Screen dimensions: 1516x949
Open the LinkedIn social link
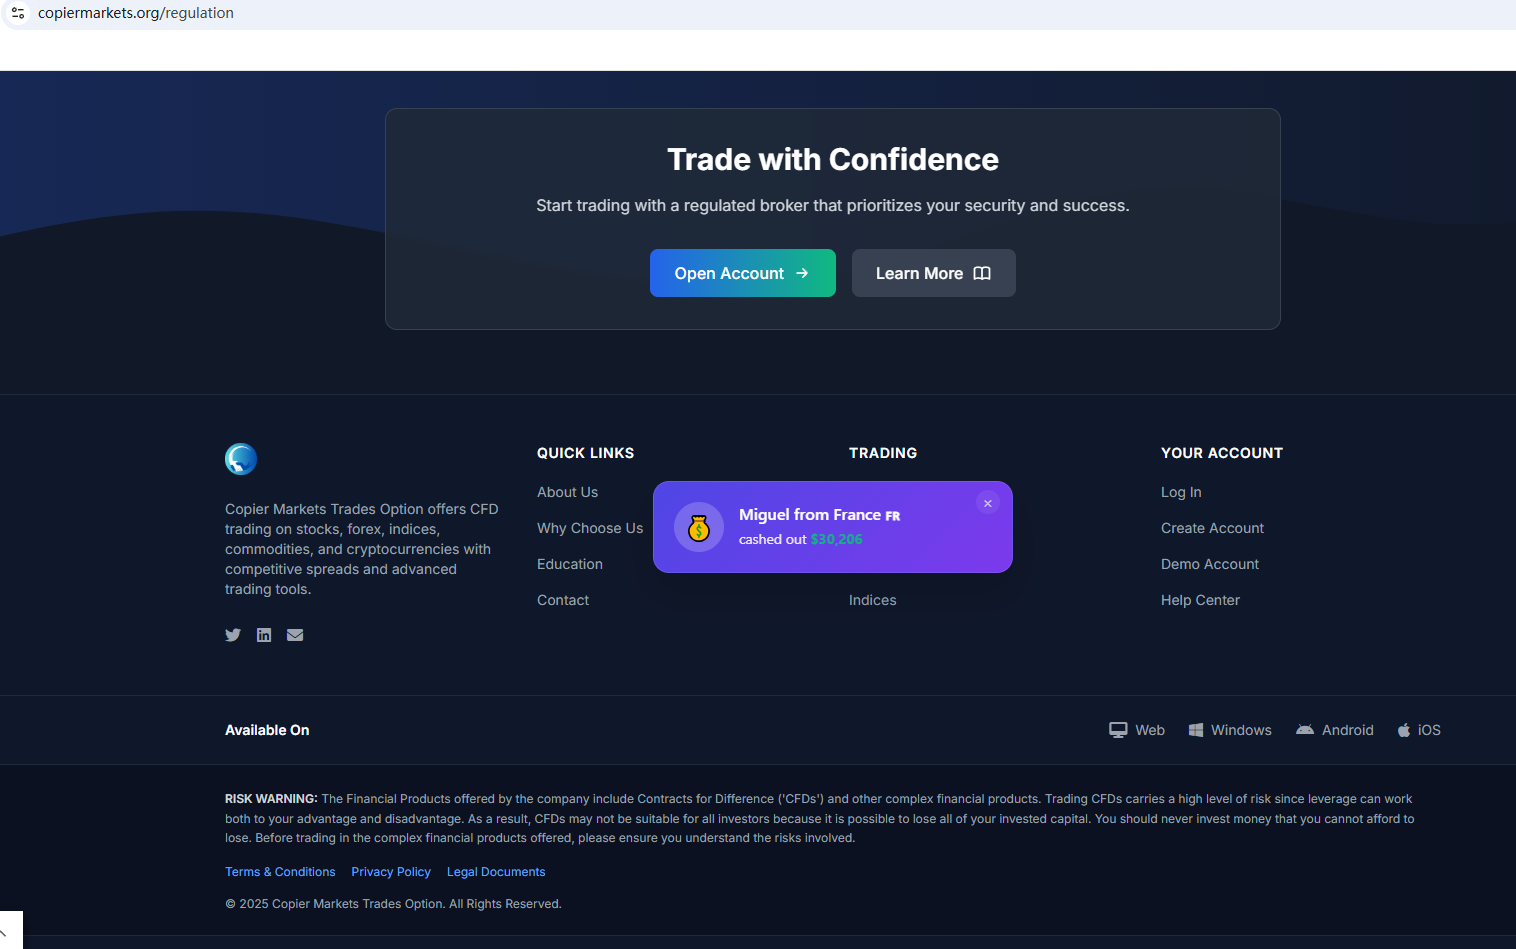coord(264,635)
